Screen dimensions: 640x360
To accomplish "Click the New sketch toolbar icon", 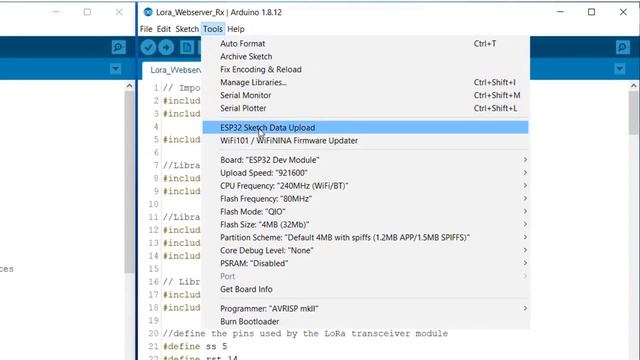I will pyautogui.click(x=187, y=47).
